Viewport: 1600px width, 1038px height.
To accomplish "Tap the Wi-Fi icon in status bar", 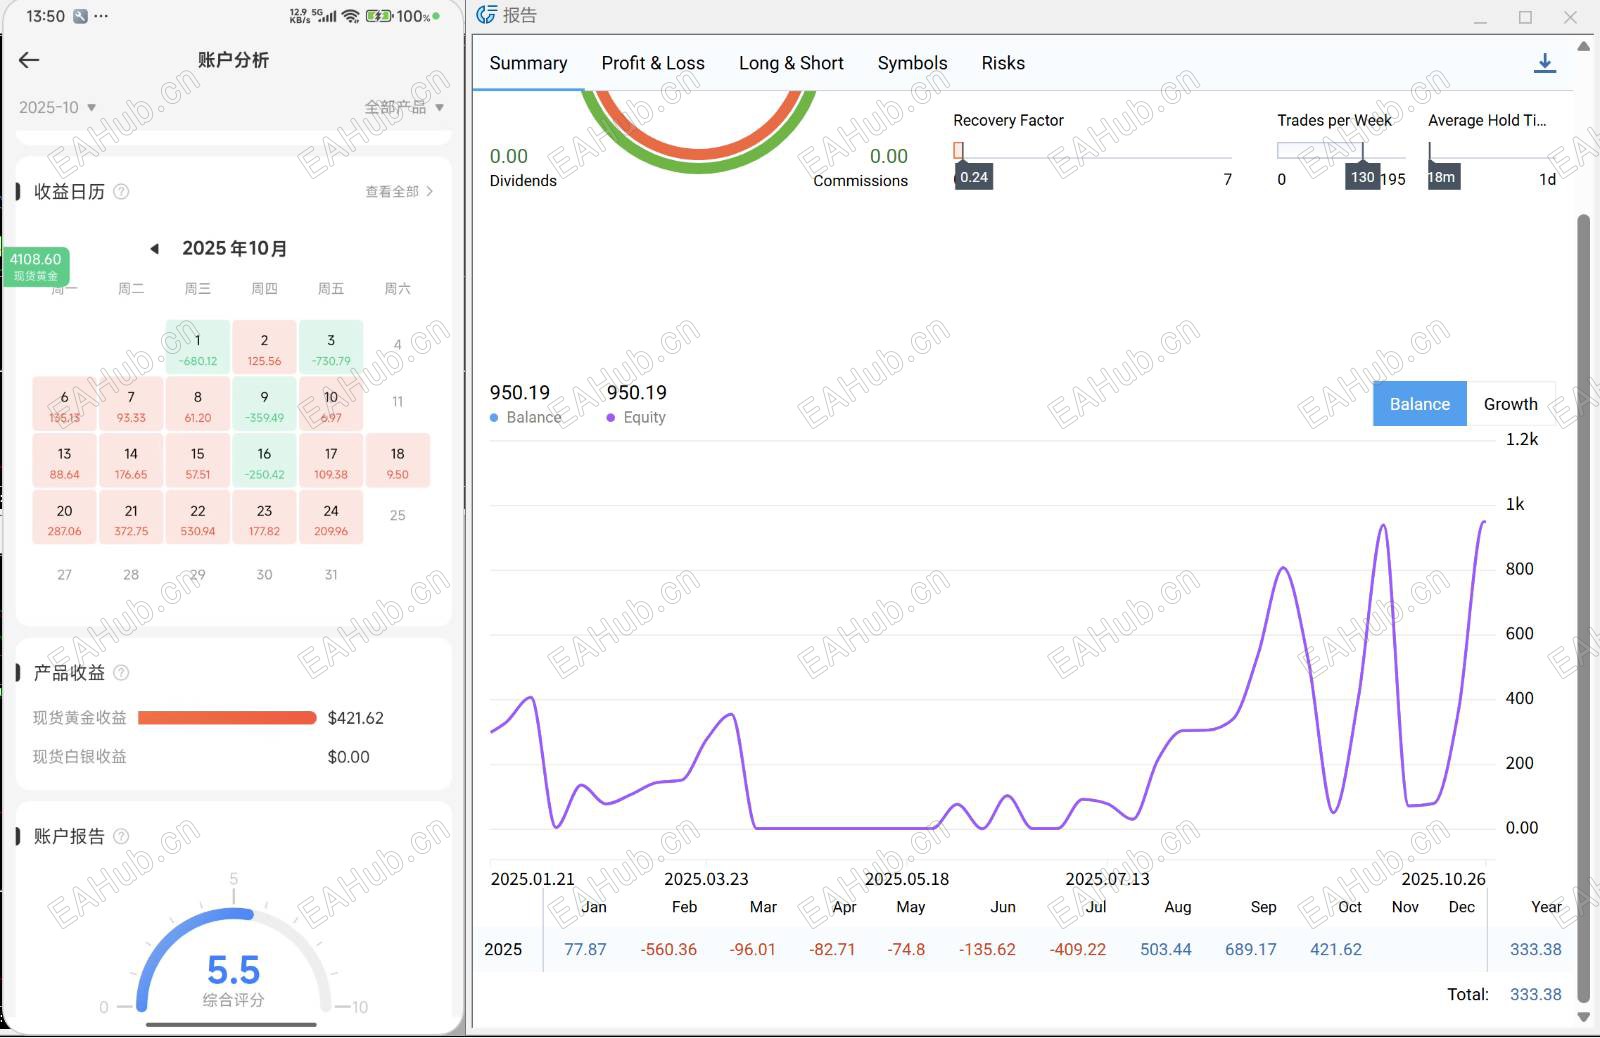I will point(350,16).
